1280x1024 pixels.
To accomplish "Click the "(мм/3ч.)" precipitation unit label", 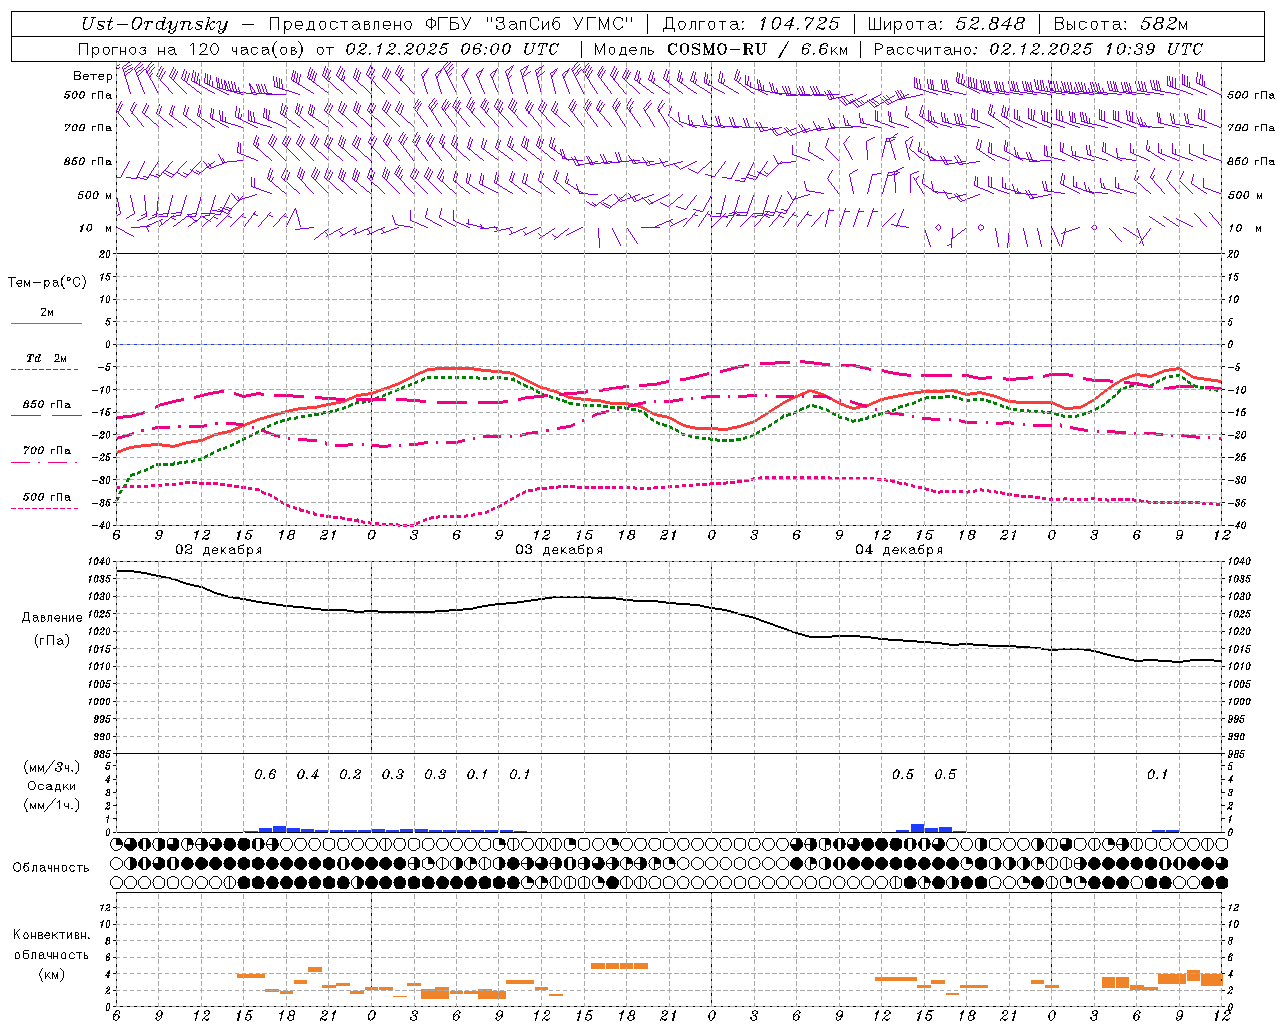I will (x=52, y=767).
